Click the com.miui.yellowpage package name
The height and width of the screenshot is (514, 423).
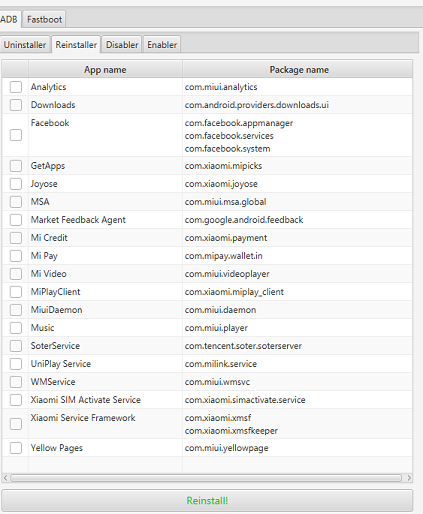pos(226,448)
